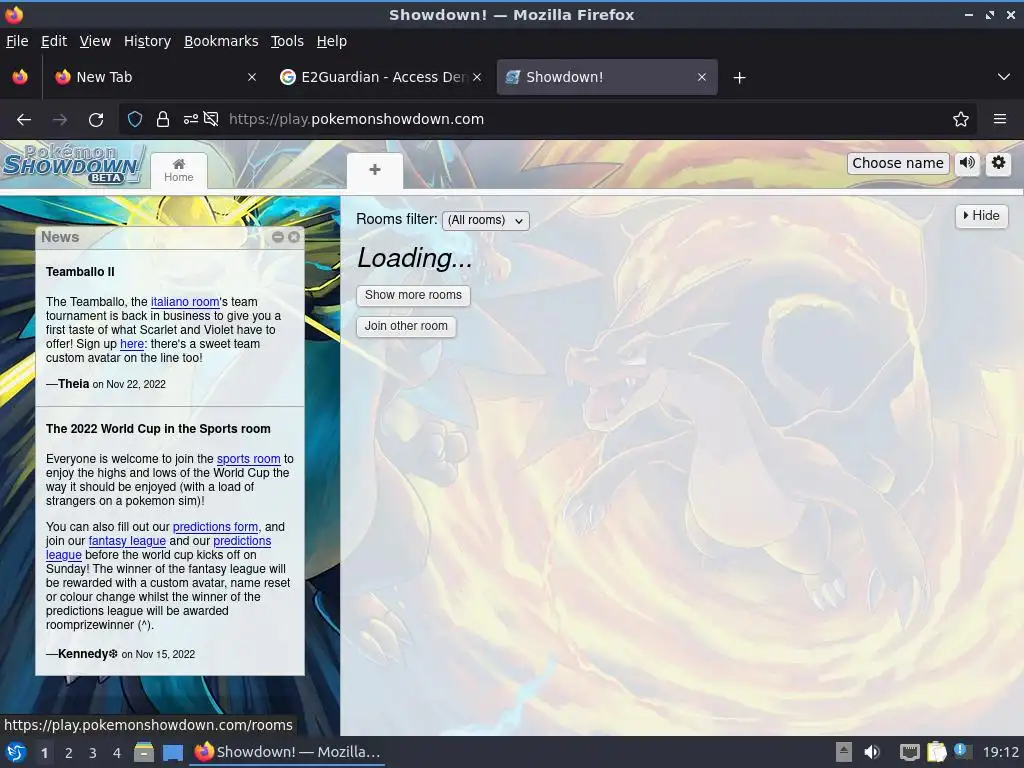The height and width of the screenshot is (768, 1024).
Task: Switch to workspace 4
Action: point(116,753)
